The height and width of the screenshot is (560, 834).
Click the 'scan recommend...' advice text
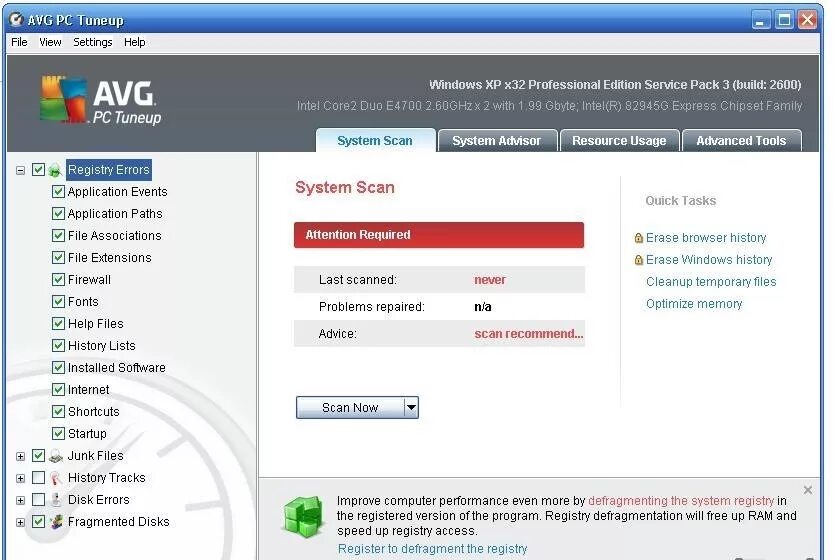tap(529, 334)
